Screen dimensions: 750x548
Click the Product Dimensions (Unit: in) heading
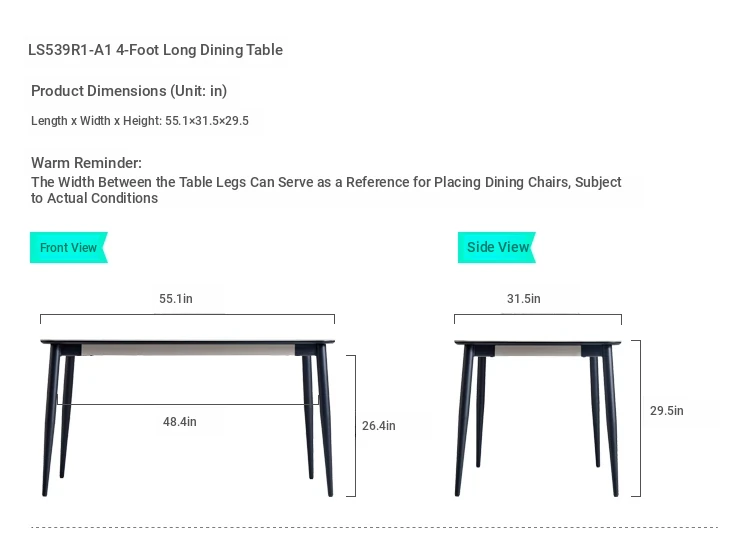point(129,91)
